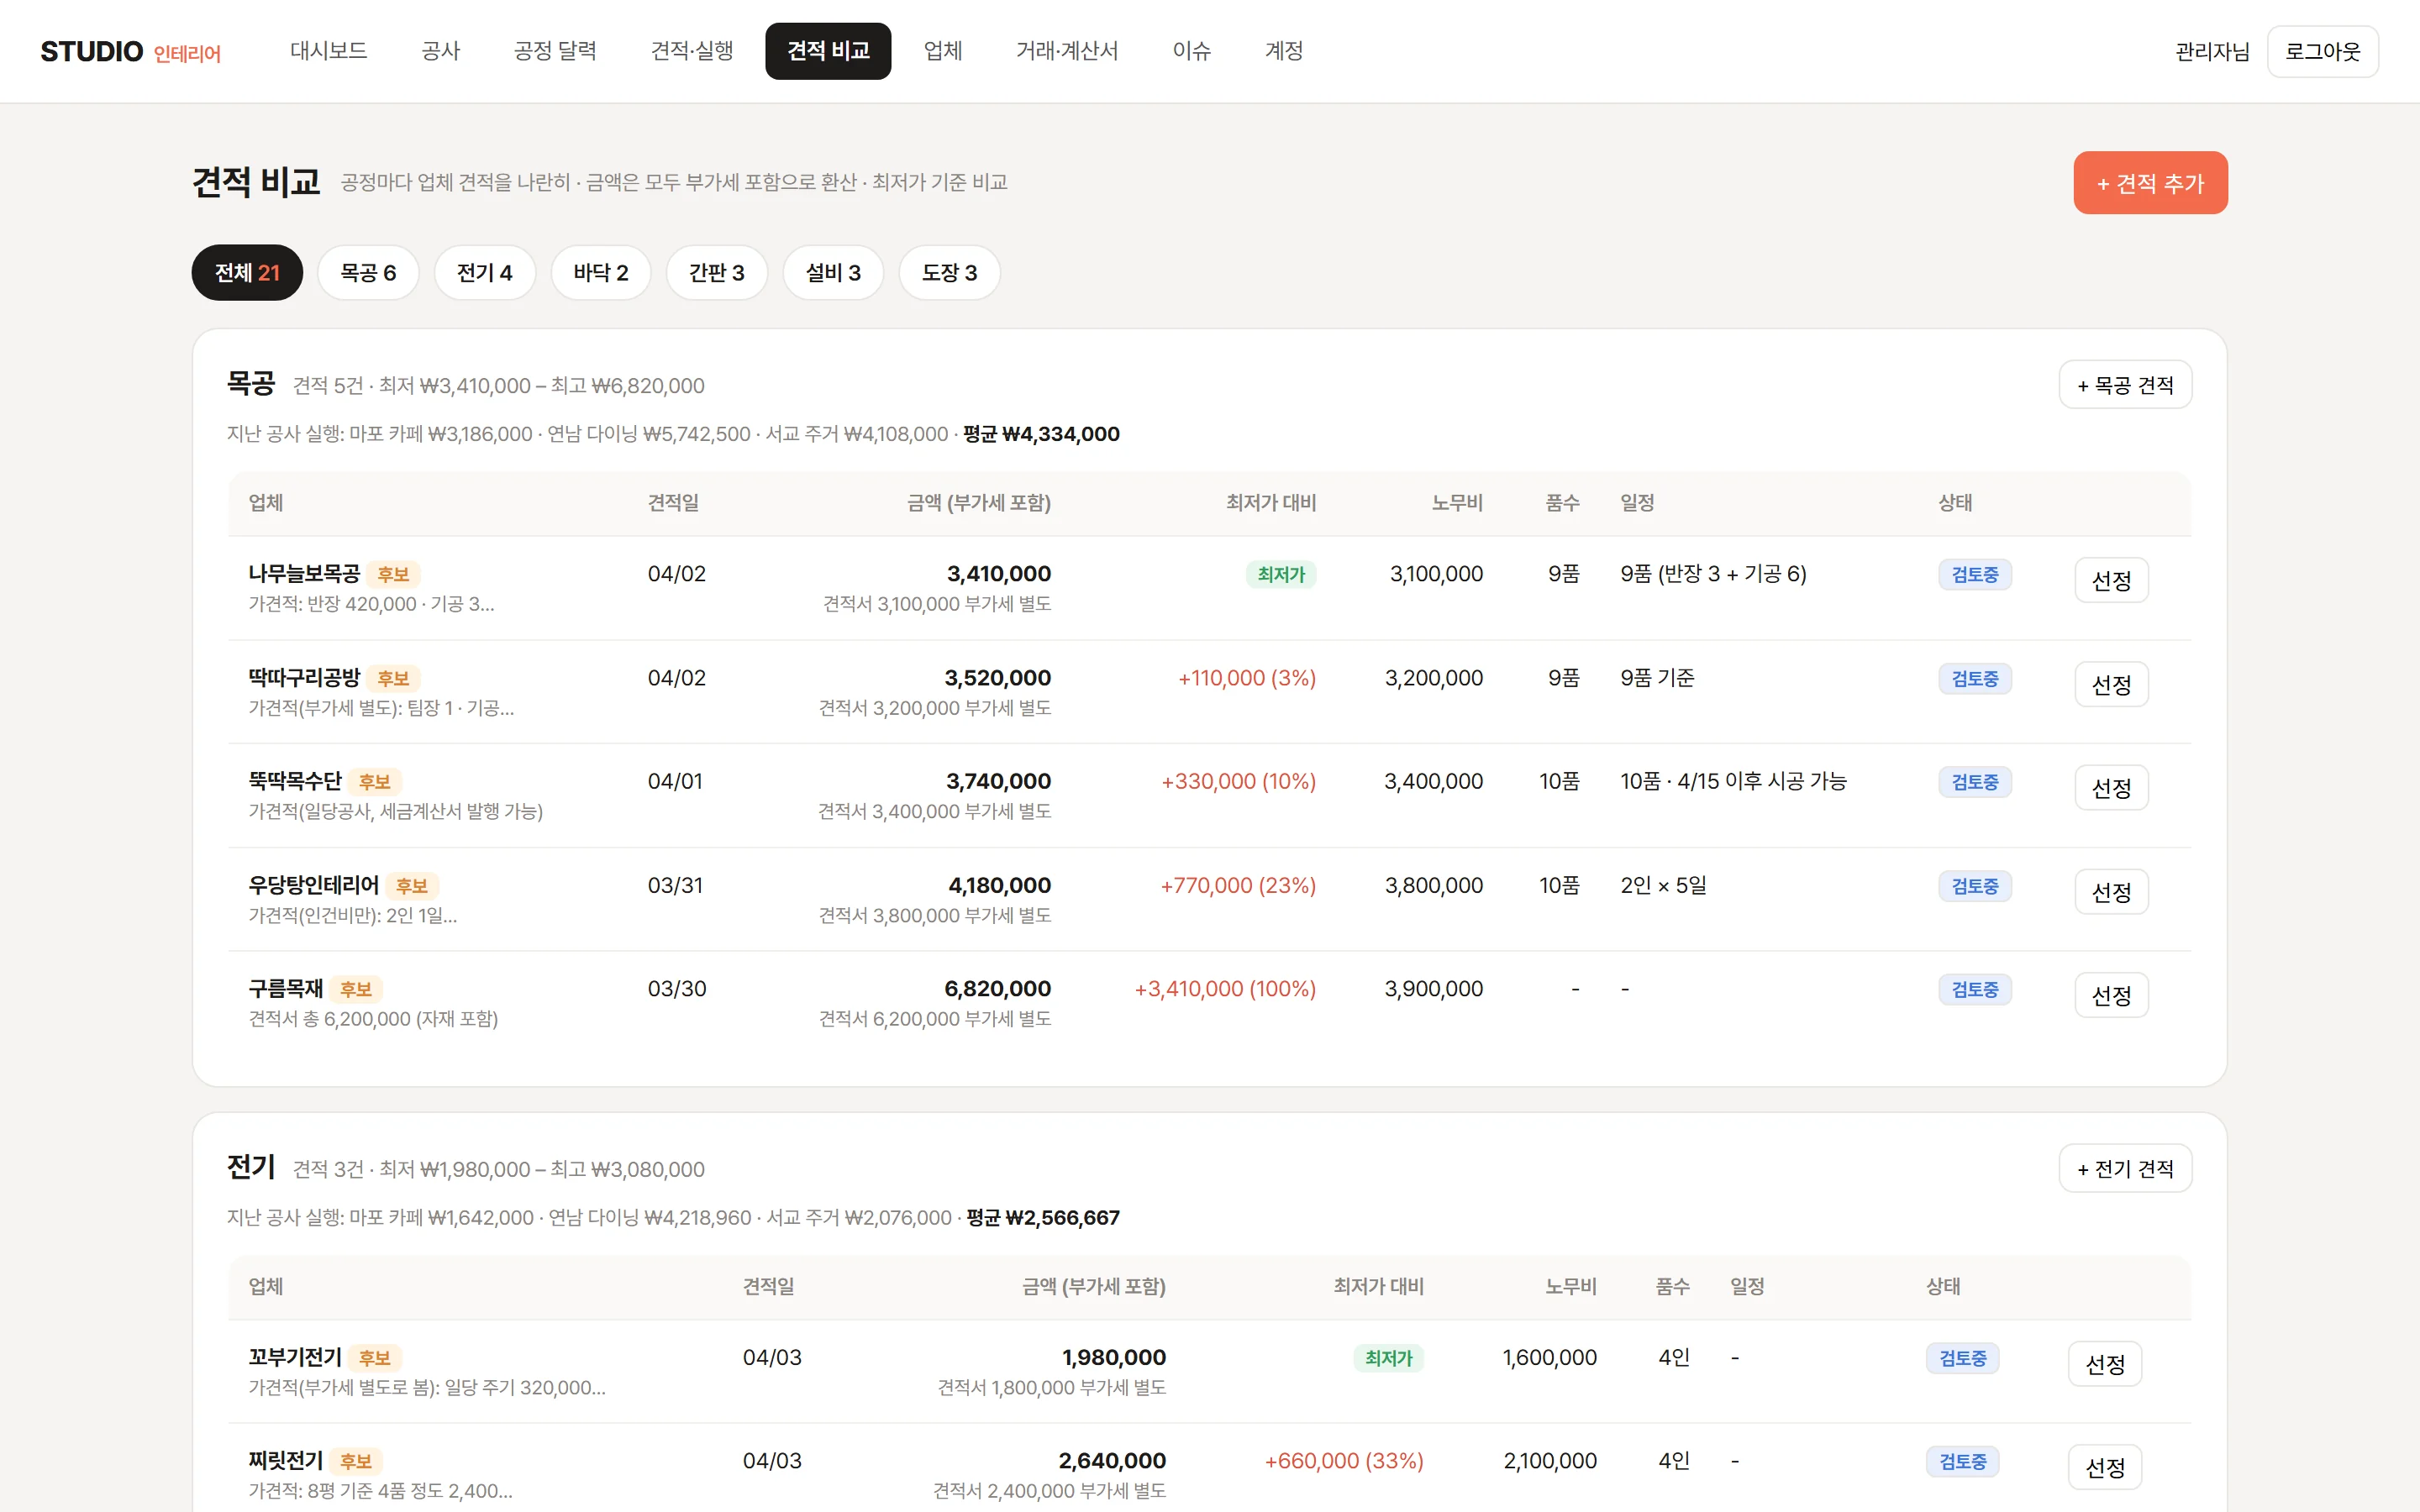Click 선정 for 딱따구리공방
This screenshot has width=2420, height=1512.
point(2111,684)
